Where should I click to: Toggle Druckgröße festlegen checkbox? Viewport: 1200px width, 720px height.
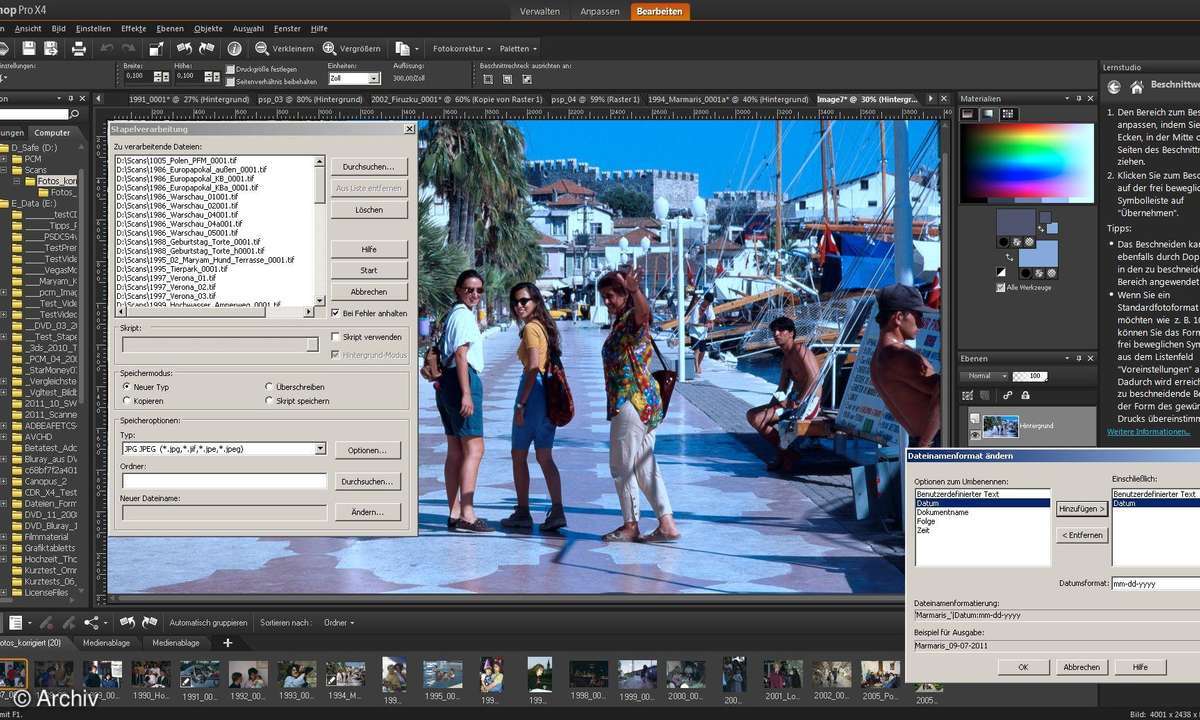[230, 70]
